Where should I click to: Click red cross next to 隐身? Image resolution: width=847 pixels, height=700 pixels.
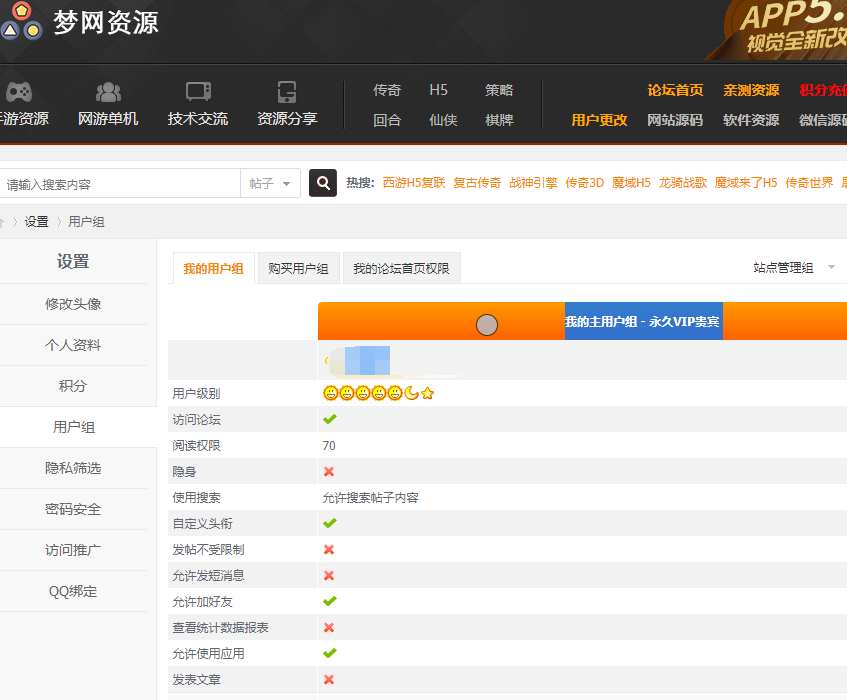coord(329,472)
